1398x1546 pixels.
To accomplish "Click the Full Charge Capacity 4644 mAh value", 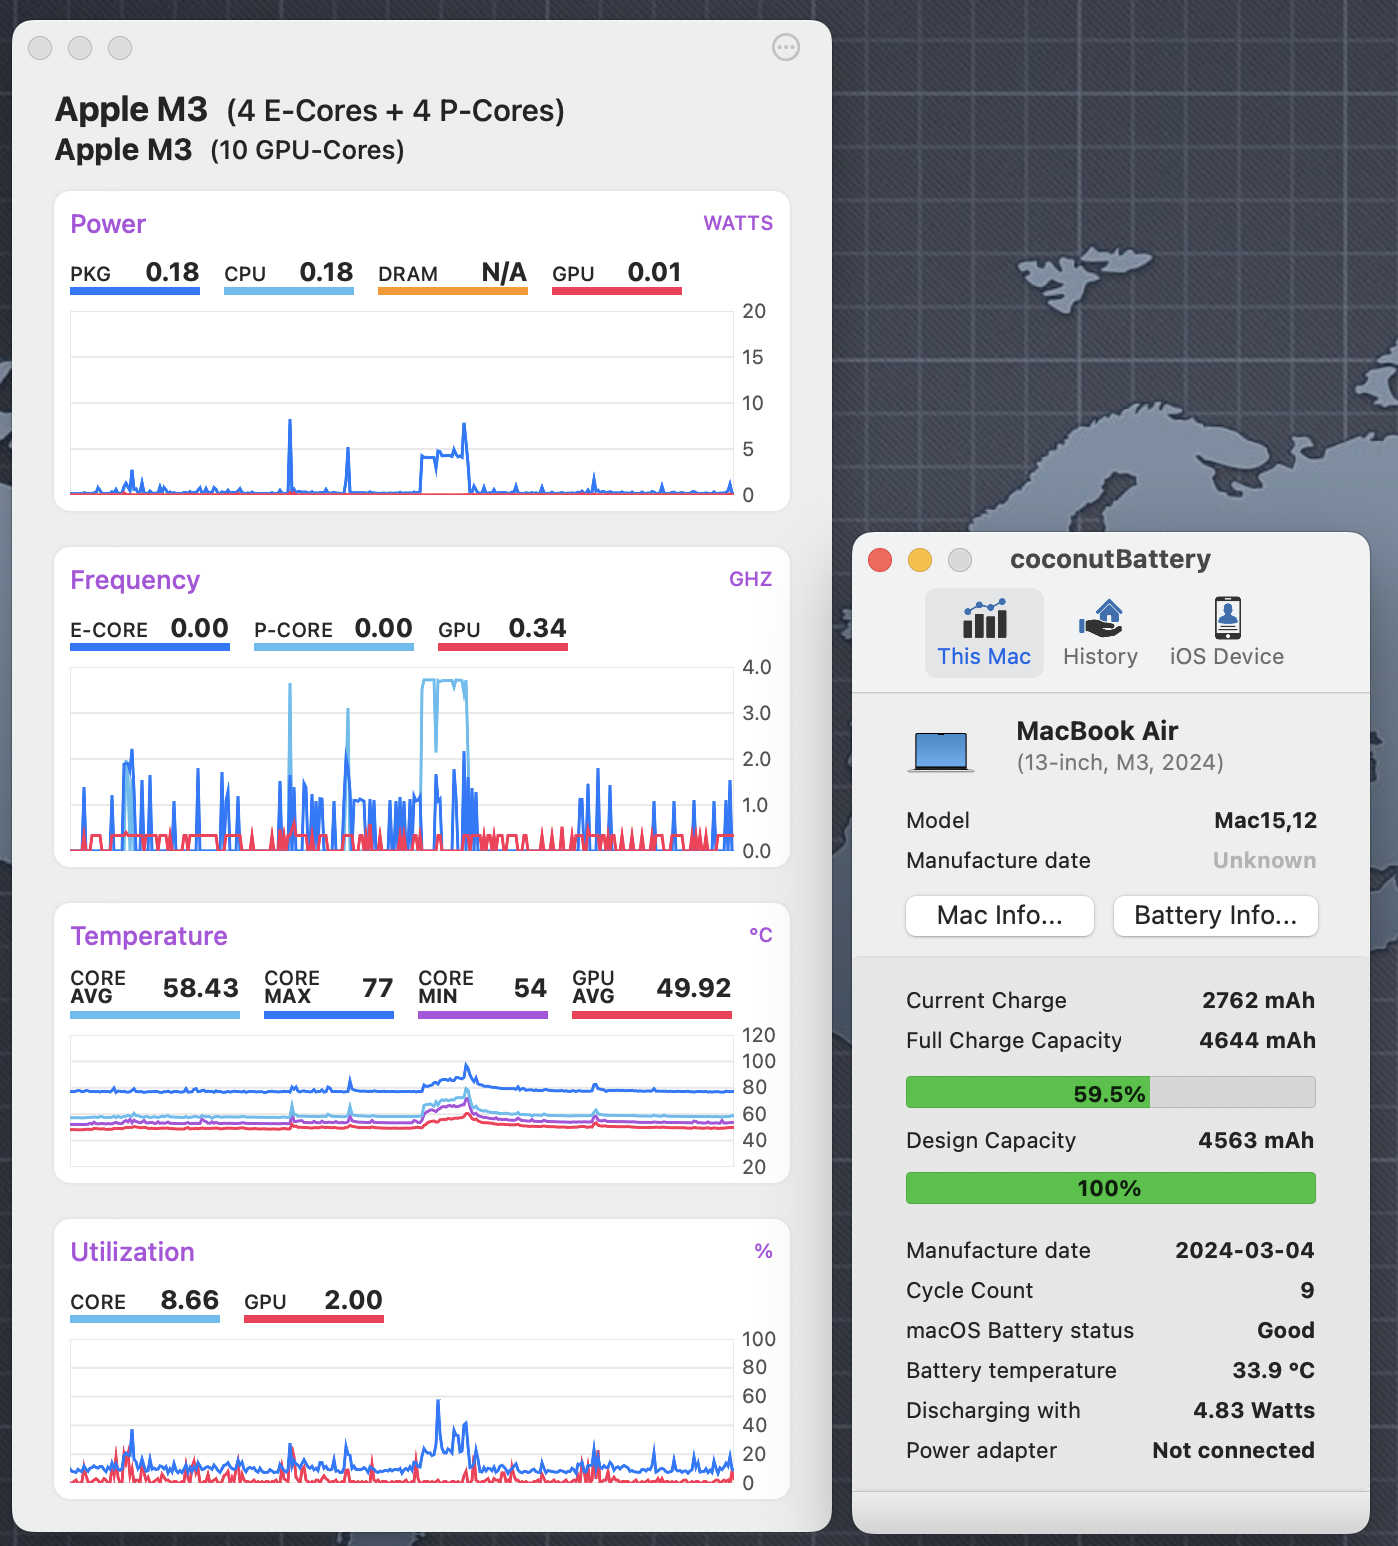I will (1257, 1040).
